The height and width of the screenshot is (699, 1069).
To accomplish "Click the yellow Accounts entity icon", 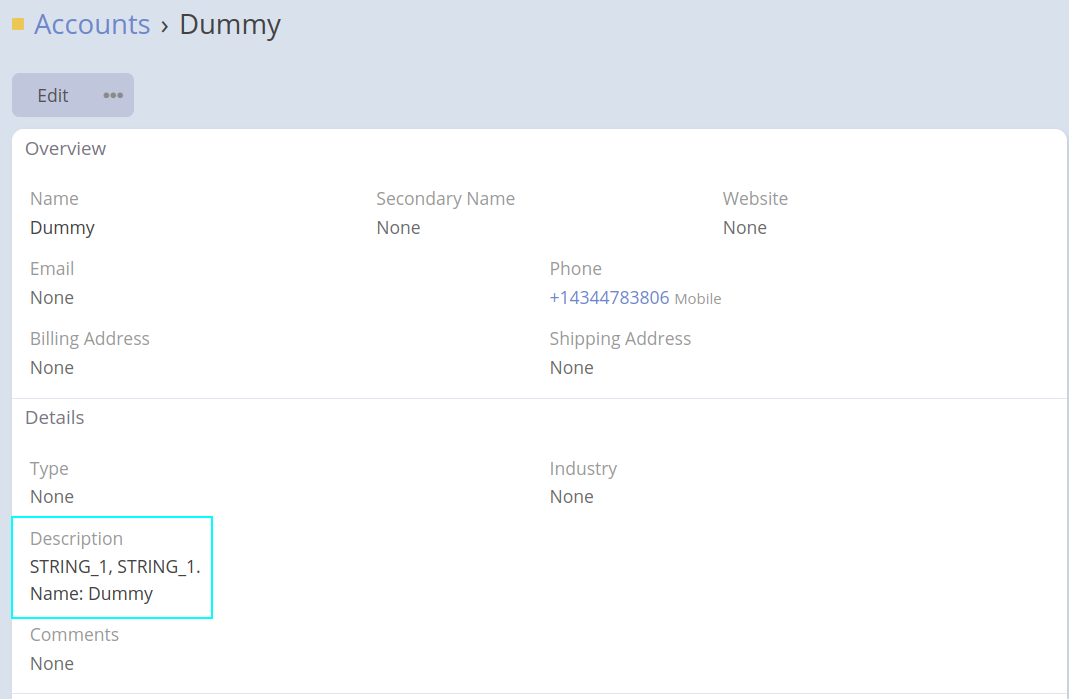I will point(18,24).
